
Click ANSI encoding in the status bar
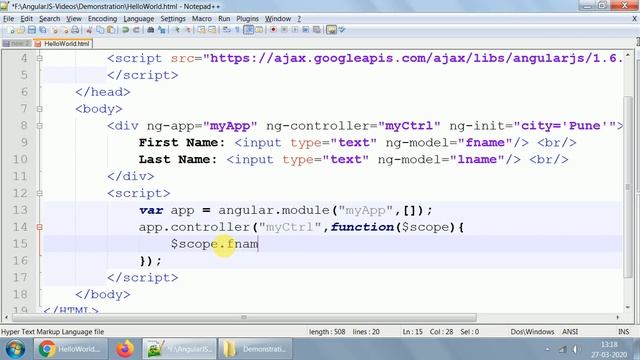[x=570, y=332]
